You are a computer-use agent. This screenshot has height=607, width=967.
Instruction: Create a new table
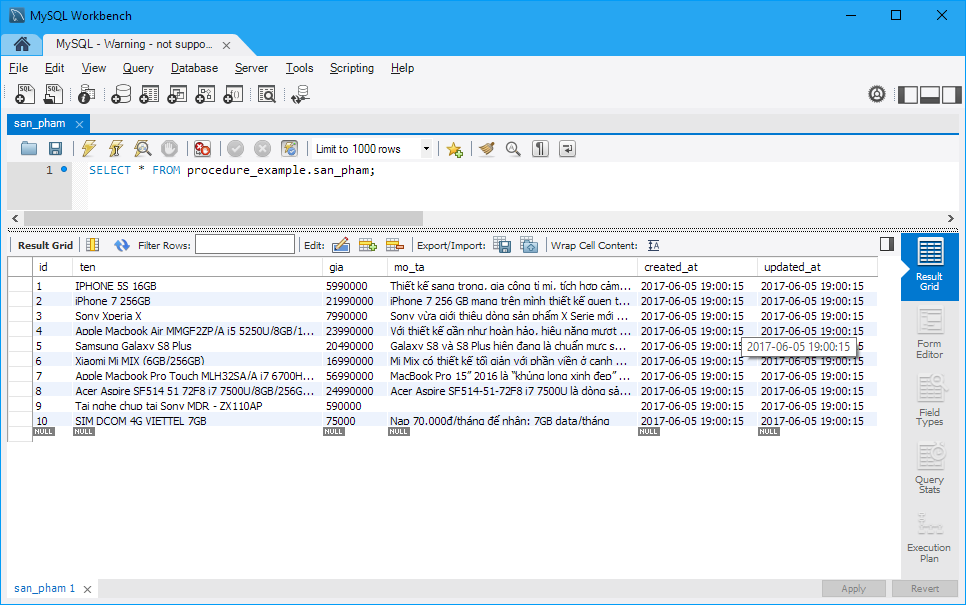[x=149, y=94]
